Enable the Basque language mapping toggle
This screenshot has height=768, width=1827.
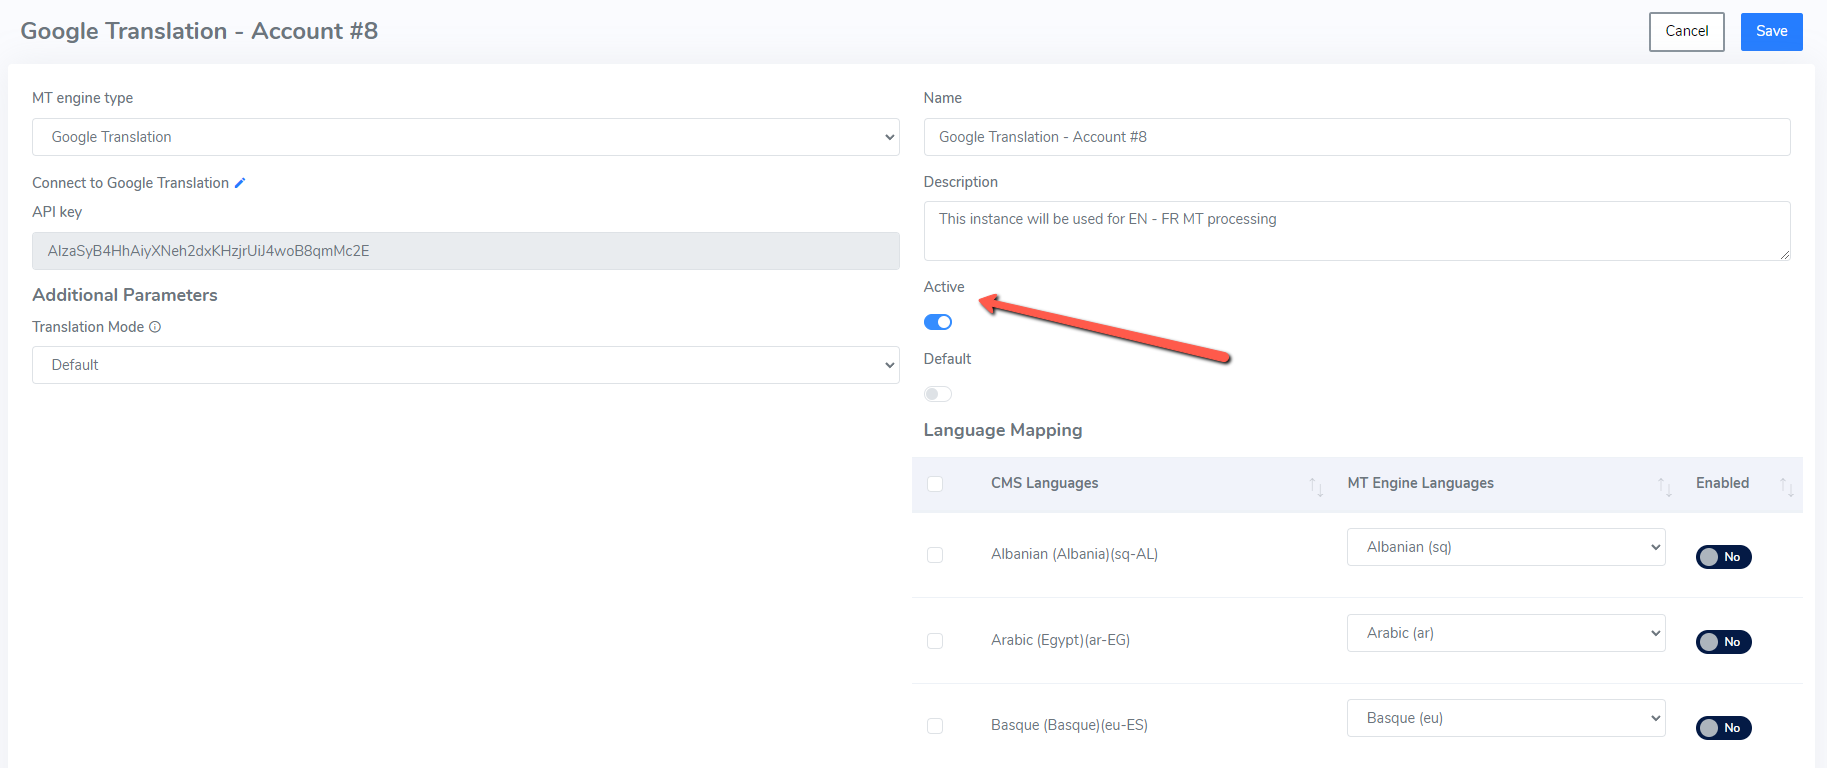click(x=1723, y=728)
